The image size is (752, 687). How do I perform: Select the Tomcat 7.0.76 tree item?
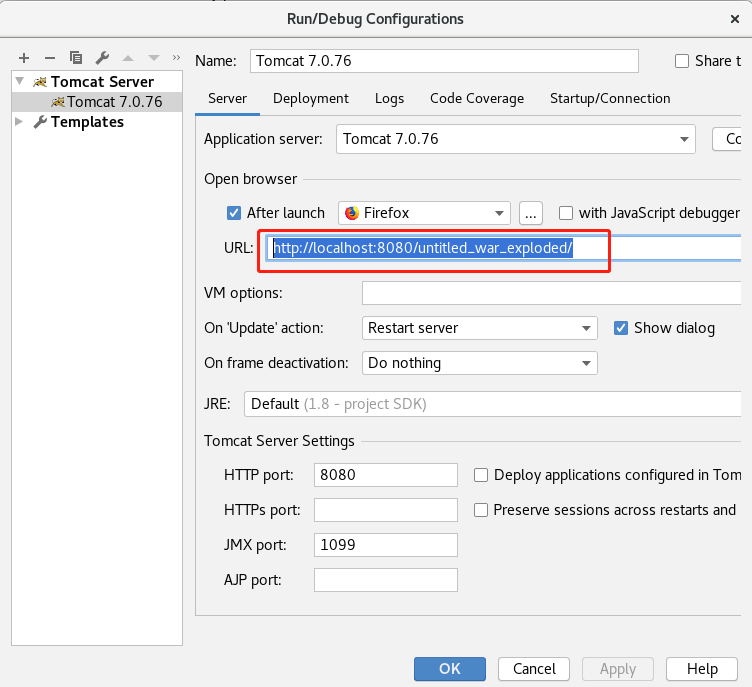click(x=97, y=102)
